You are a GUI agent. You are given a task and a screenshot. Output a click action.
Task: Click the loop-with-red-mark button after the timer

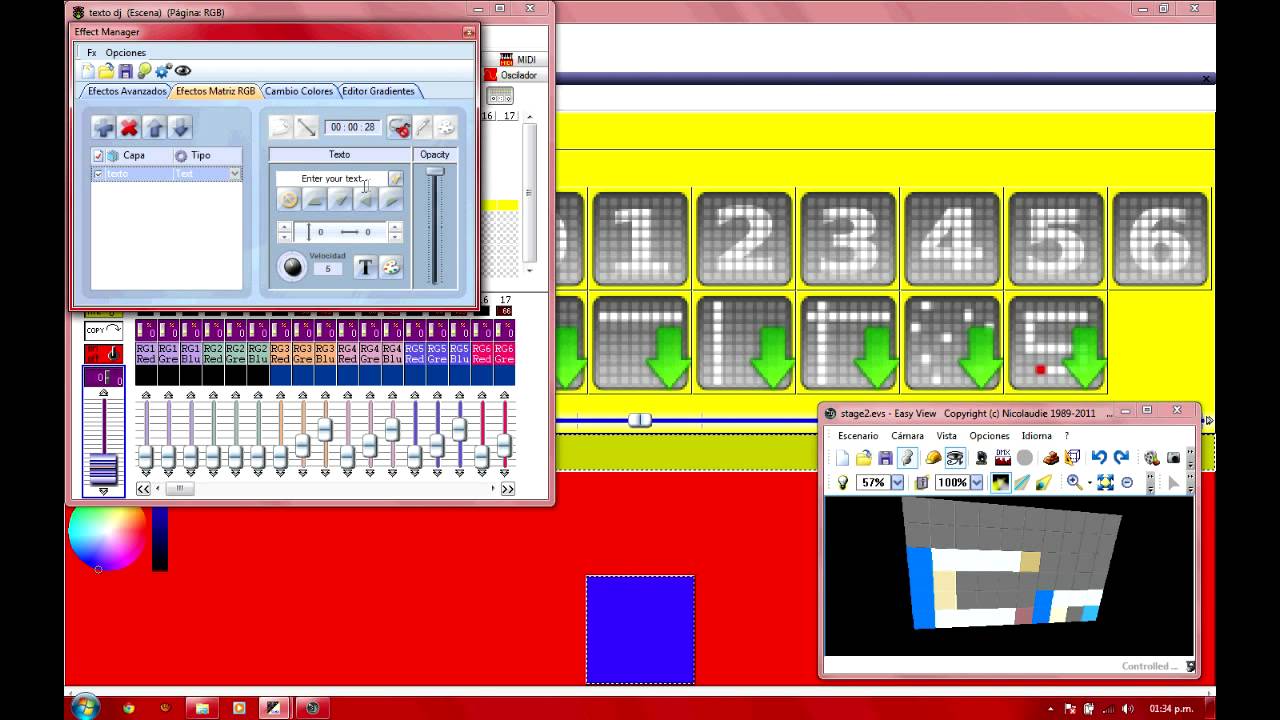[x=399, y=127]
